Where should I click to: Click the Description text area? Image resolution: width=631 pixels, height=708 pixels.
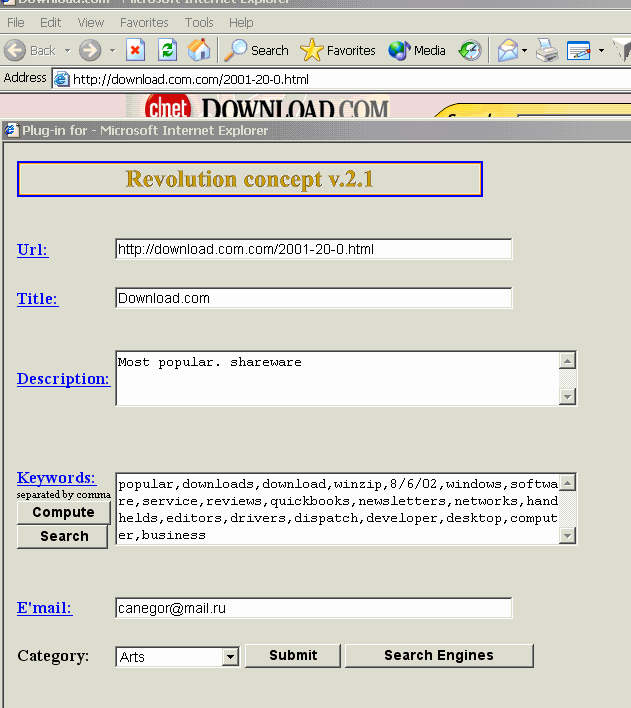tap(337, 378)
